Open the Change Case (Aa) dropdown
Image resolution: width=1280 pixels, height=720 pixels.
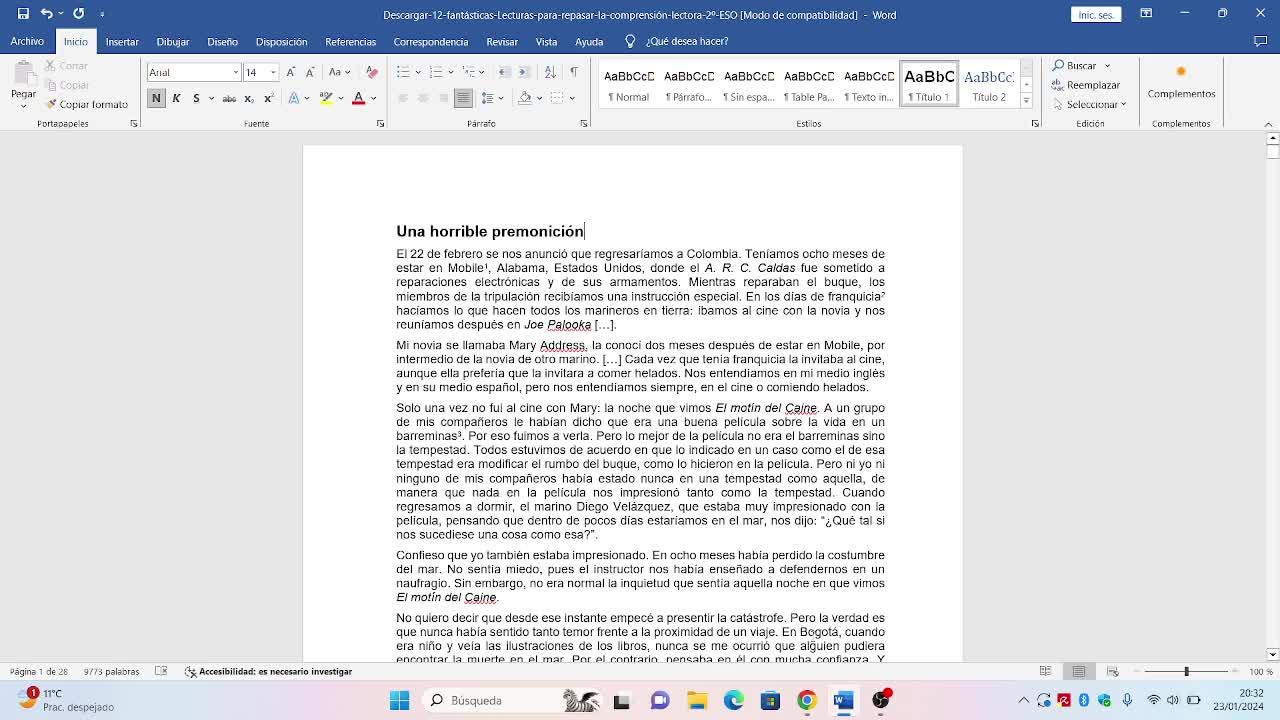click(x=339, y=72)
